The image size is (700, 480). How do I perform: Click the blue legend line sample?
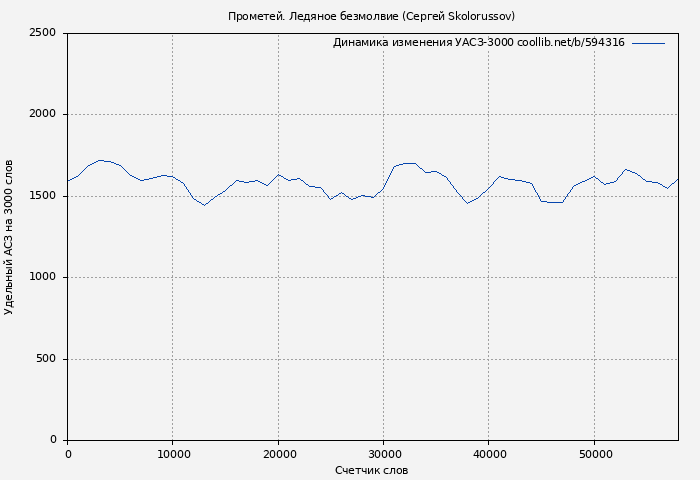(648, 43)
